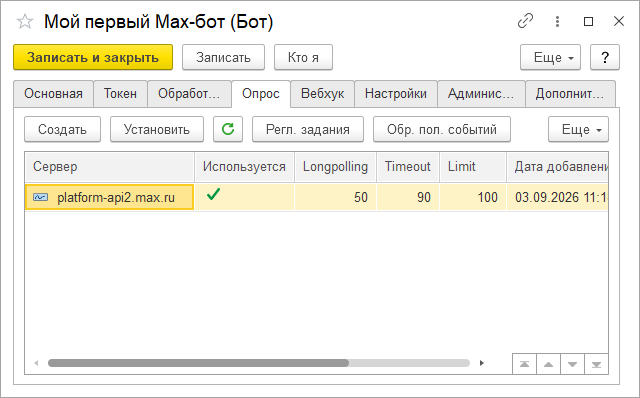Move row up with up arrow

coord(549,364)
